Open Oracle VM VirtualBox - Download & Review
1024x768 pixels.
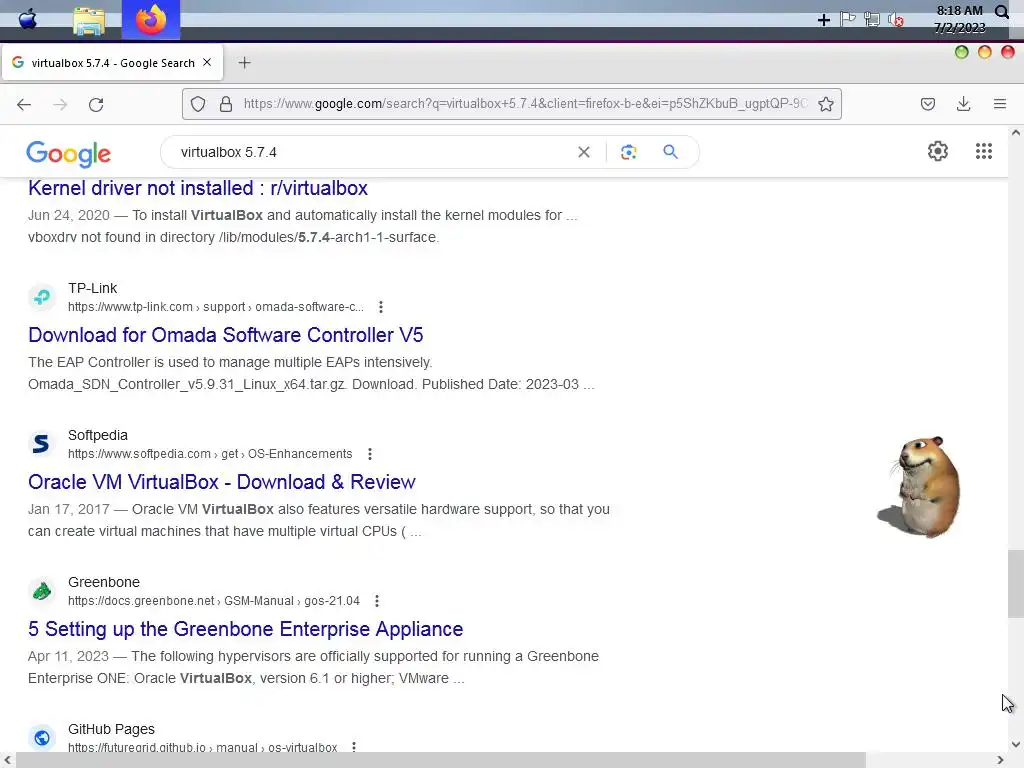pos(222,482)
